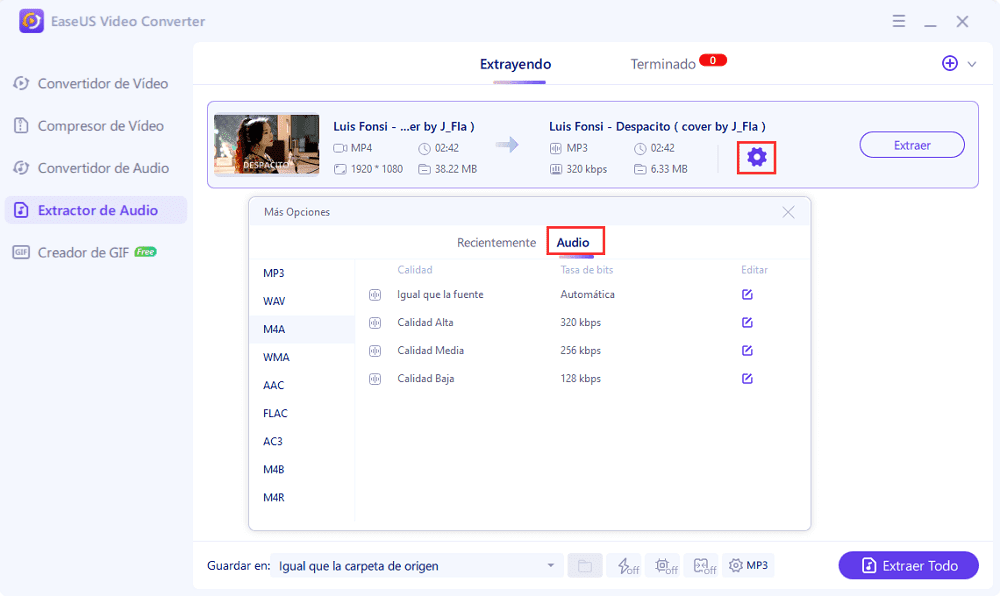Screen dimensions: 1000x596
Task: Click the Automática bitrate value
Action: coord(587,294)
